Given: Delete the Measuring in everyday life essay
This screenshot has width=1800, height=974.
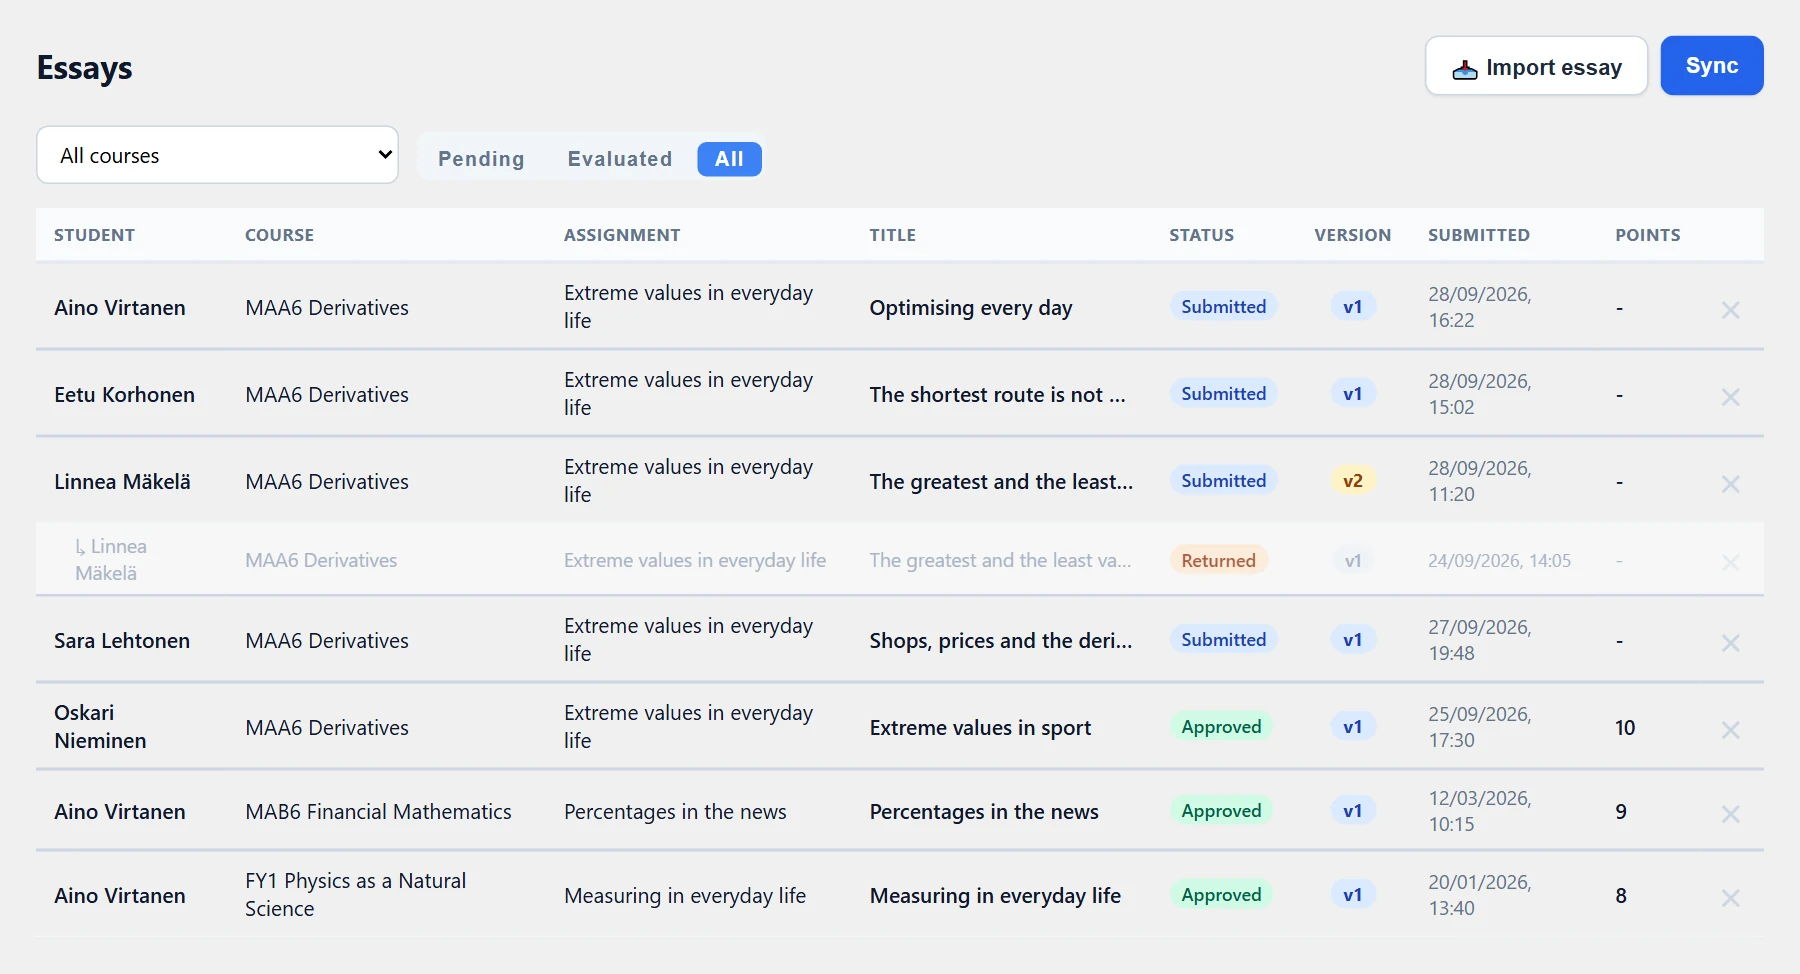Looking at the screenshot, I should (1730, 898).
